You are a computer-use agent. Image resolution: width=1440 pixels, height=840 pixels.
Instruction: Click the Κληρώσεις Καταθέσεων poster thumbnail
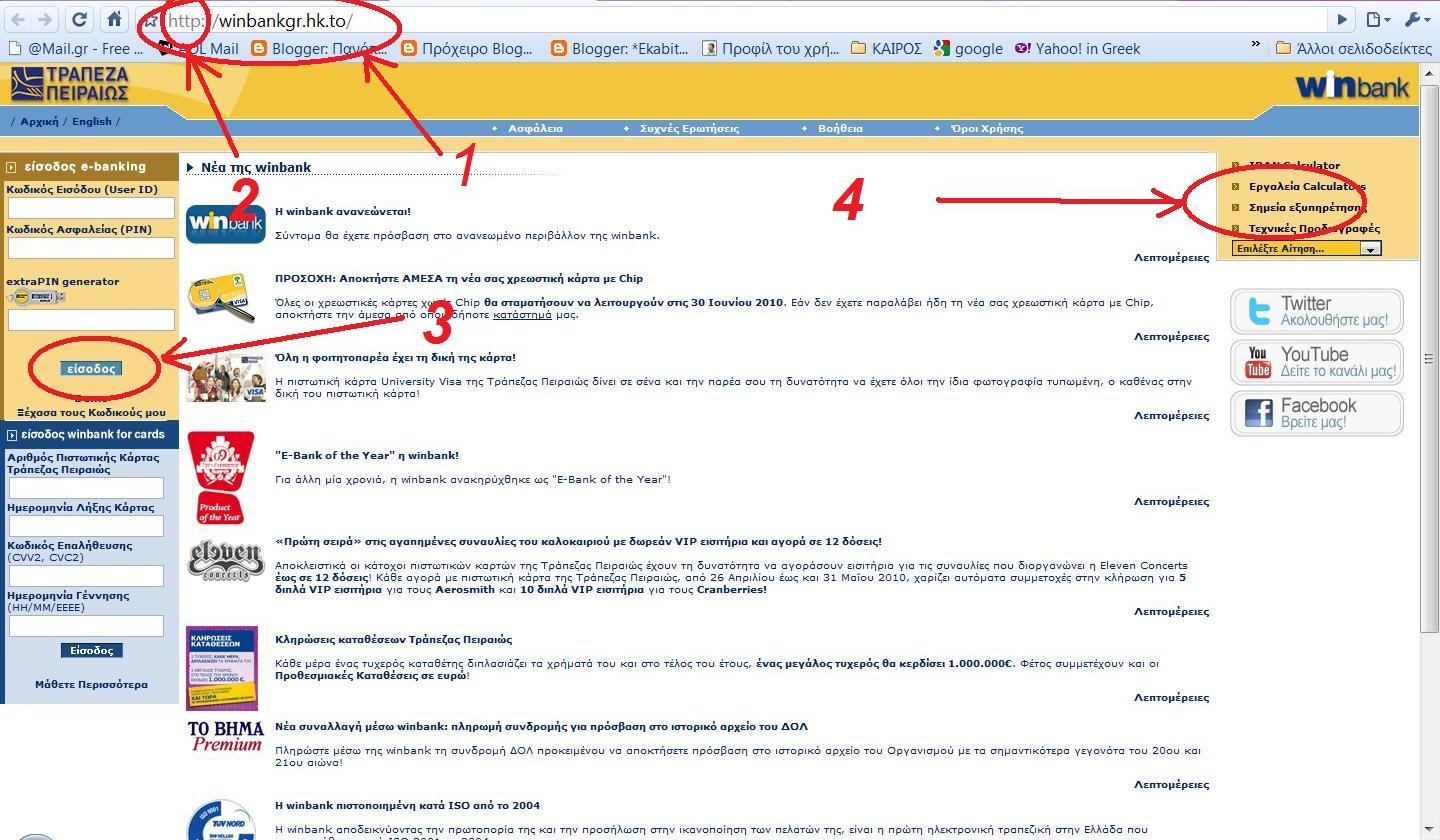(222, 668)
